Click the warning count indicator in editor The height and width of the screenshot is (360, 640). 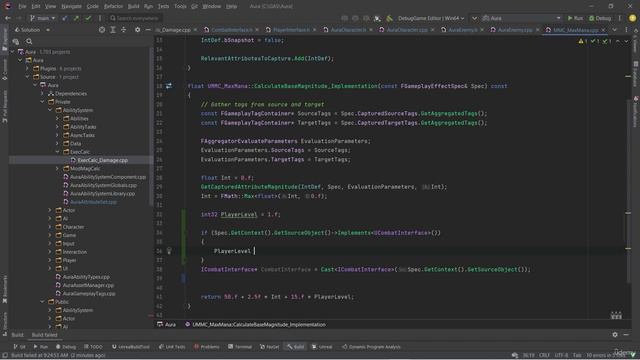583,41
